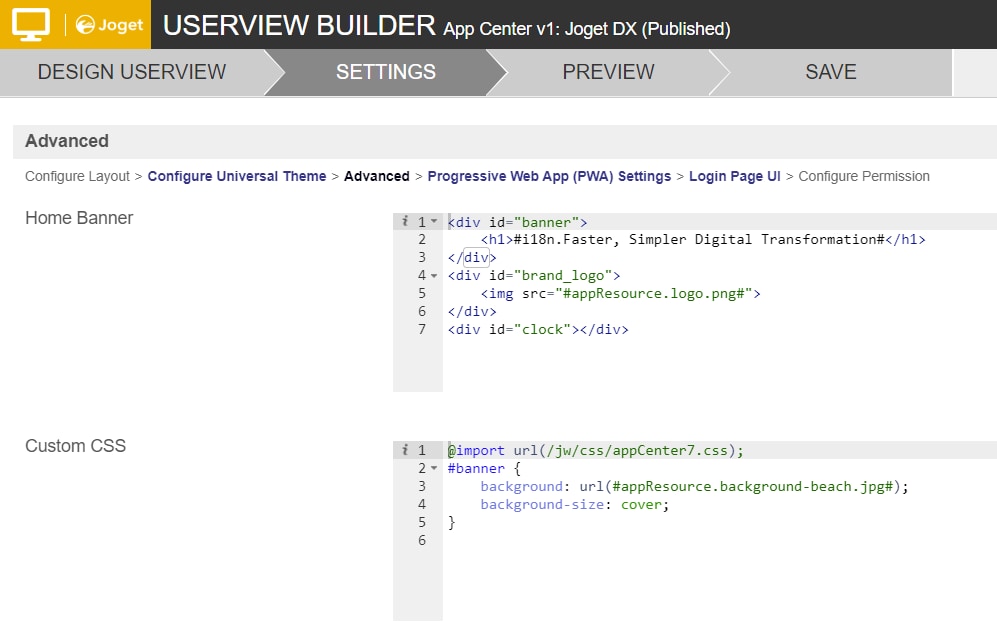Click info icon in Home Banner editor gutter
This screenshot has width=997, height=629.
click(x=404, y=221)
